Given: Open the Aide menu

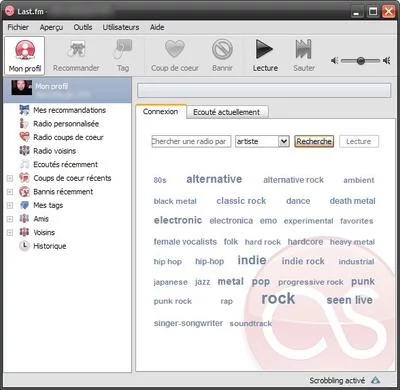Looking at the screenshot, I should (157, 27).
